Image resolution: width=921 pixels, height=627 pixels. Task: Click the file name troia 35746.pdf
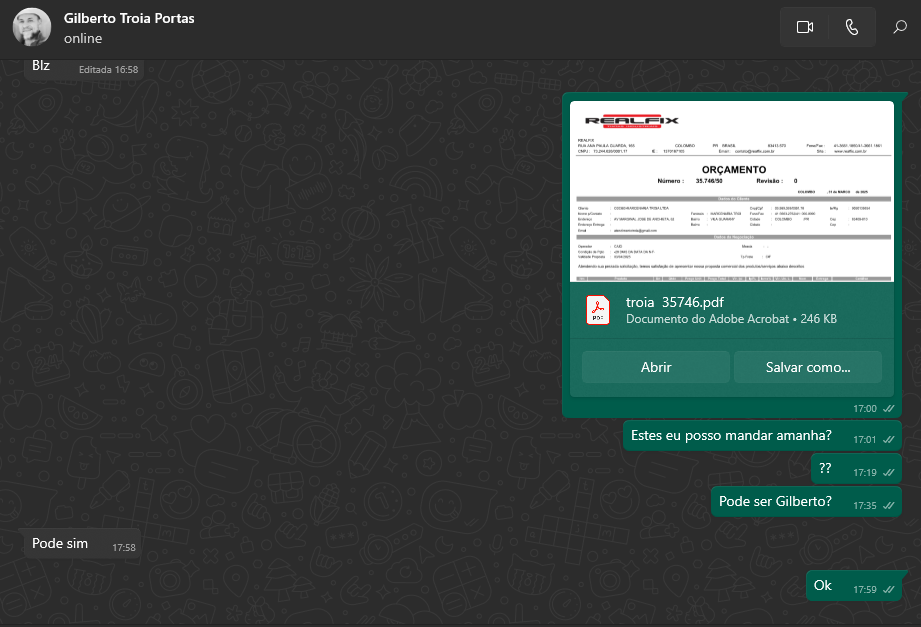tap(675, 302)
